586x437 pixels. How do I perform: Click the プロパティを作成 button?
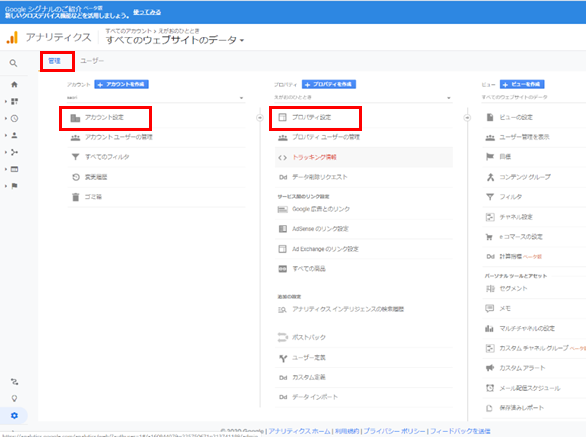[329, 84]
